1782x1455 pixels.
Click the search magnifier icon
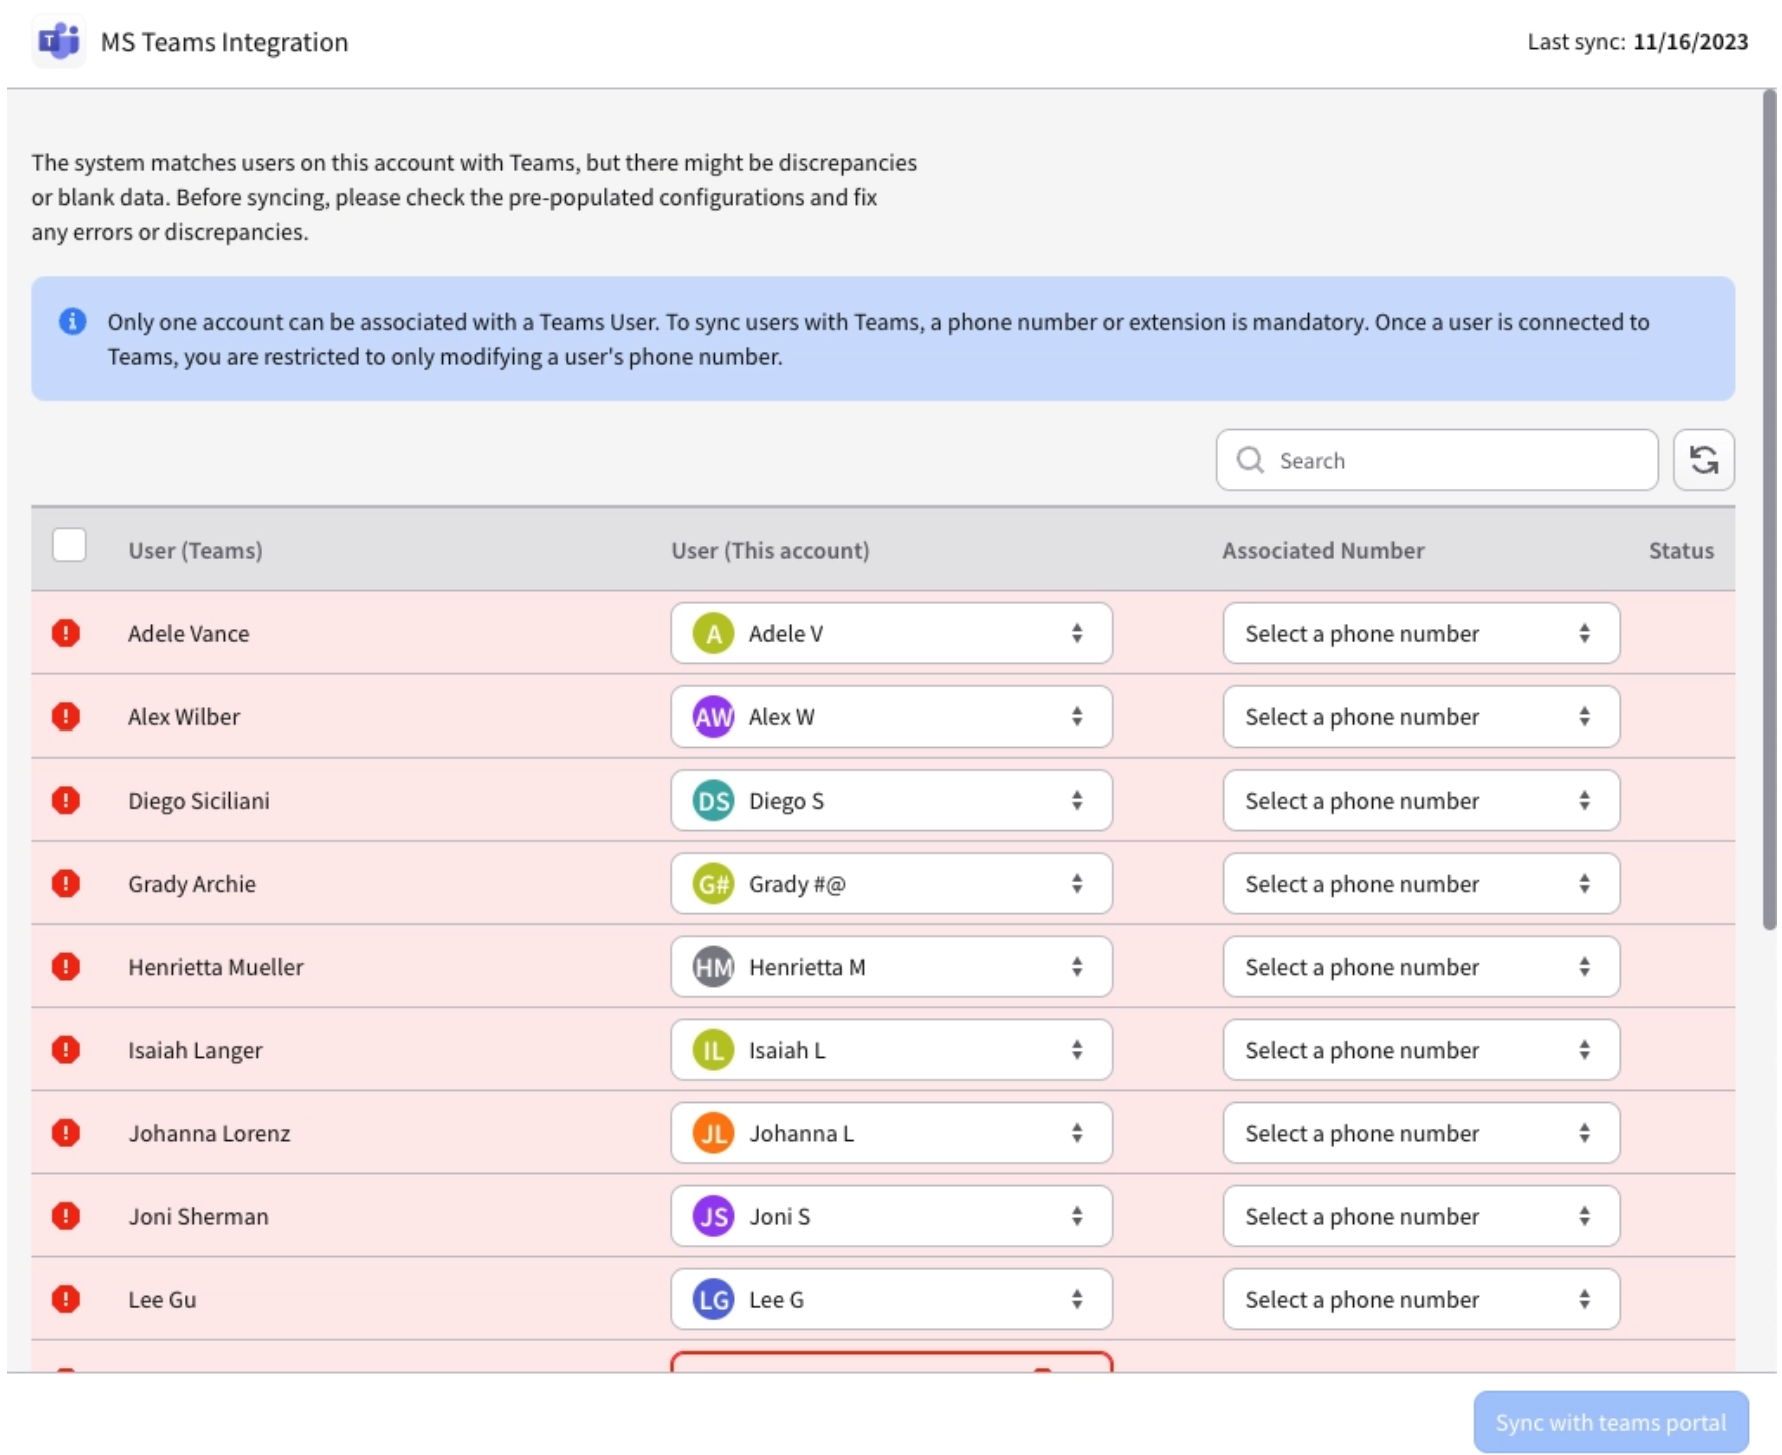[x=1250, y=460]
